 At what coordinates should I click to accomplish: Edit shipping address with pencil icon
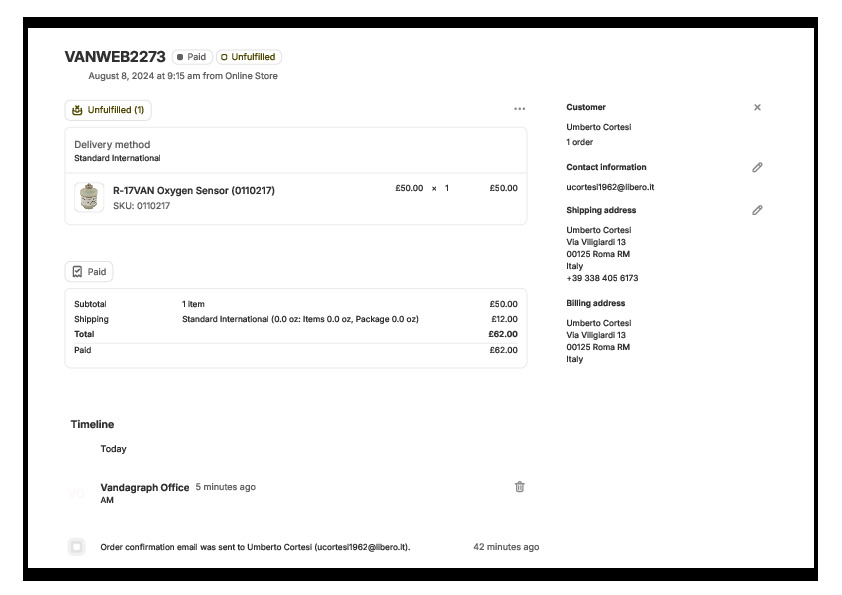pos(757,210)
